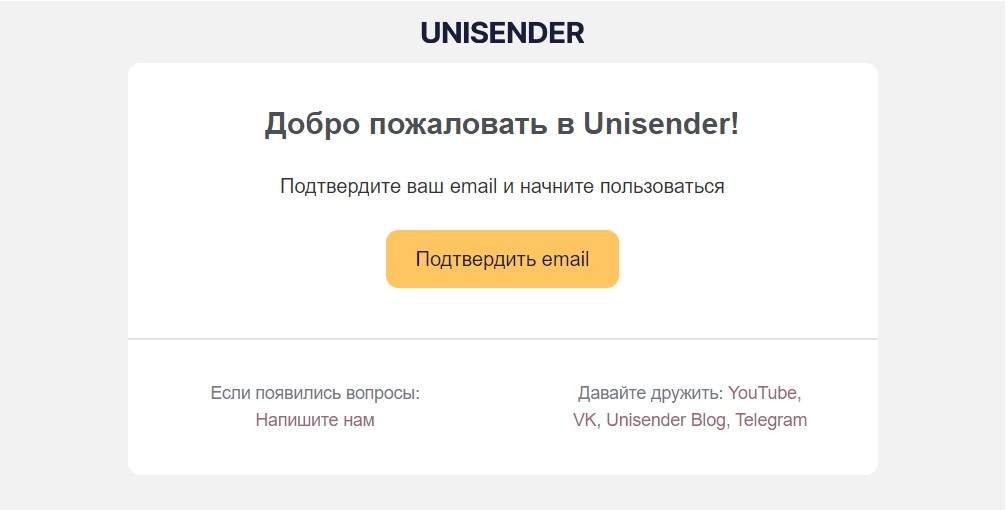This screenshot has height=510, width=1007.
Task: Click the Если появились вопросы: label
Action: (x=315, y=392)
